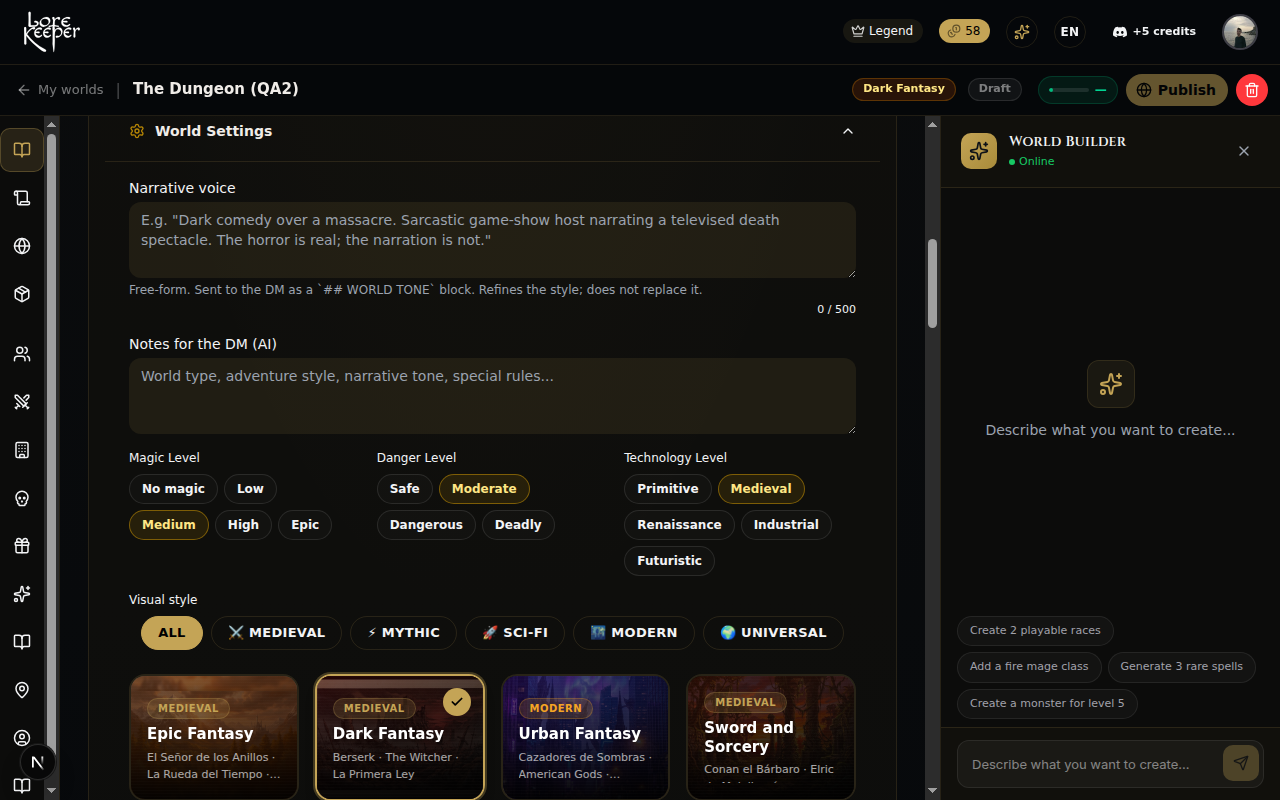Filter visual styles by UNIVERSAL

[773, 633]
